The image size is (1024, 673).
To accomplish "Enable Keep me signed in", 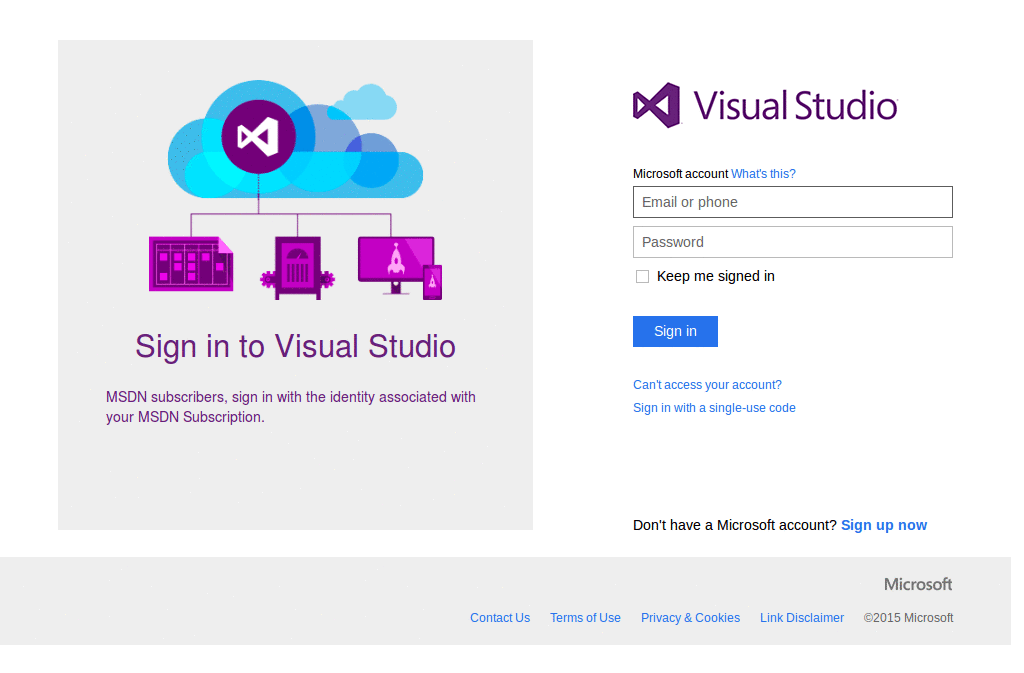I will (642, 276).
